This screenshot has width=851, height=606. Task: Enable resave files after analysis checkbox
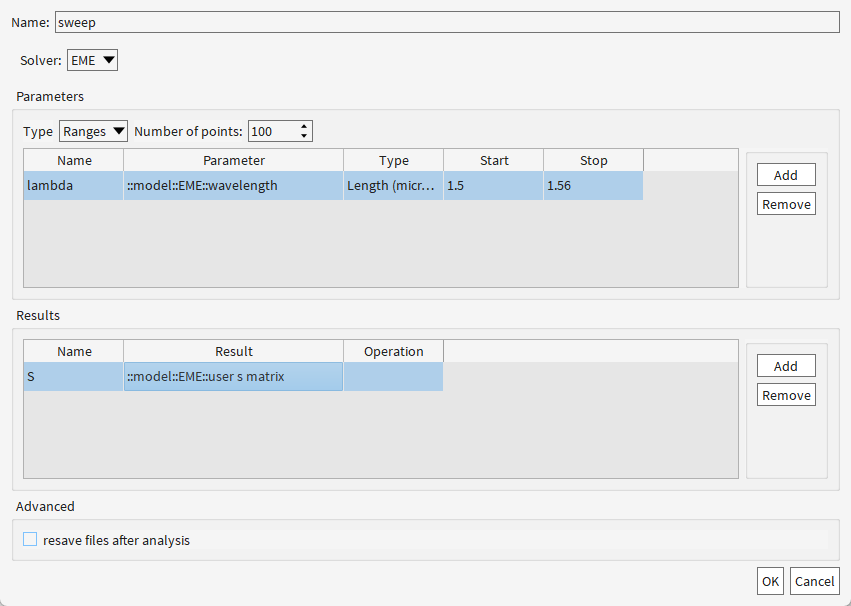coord(30,539)
